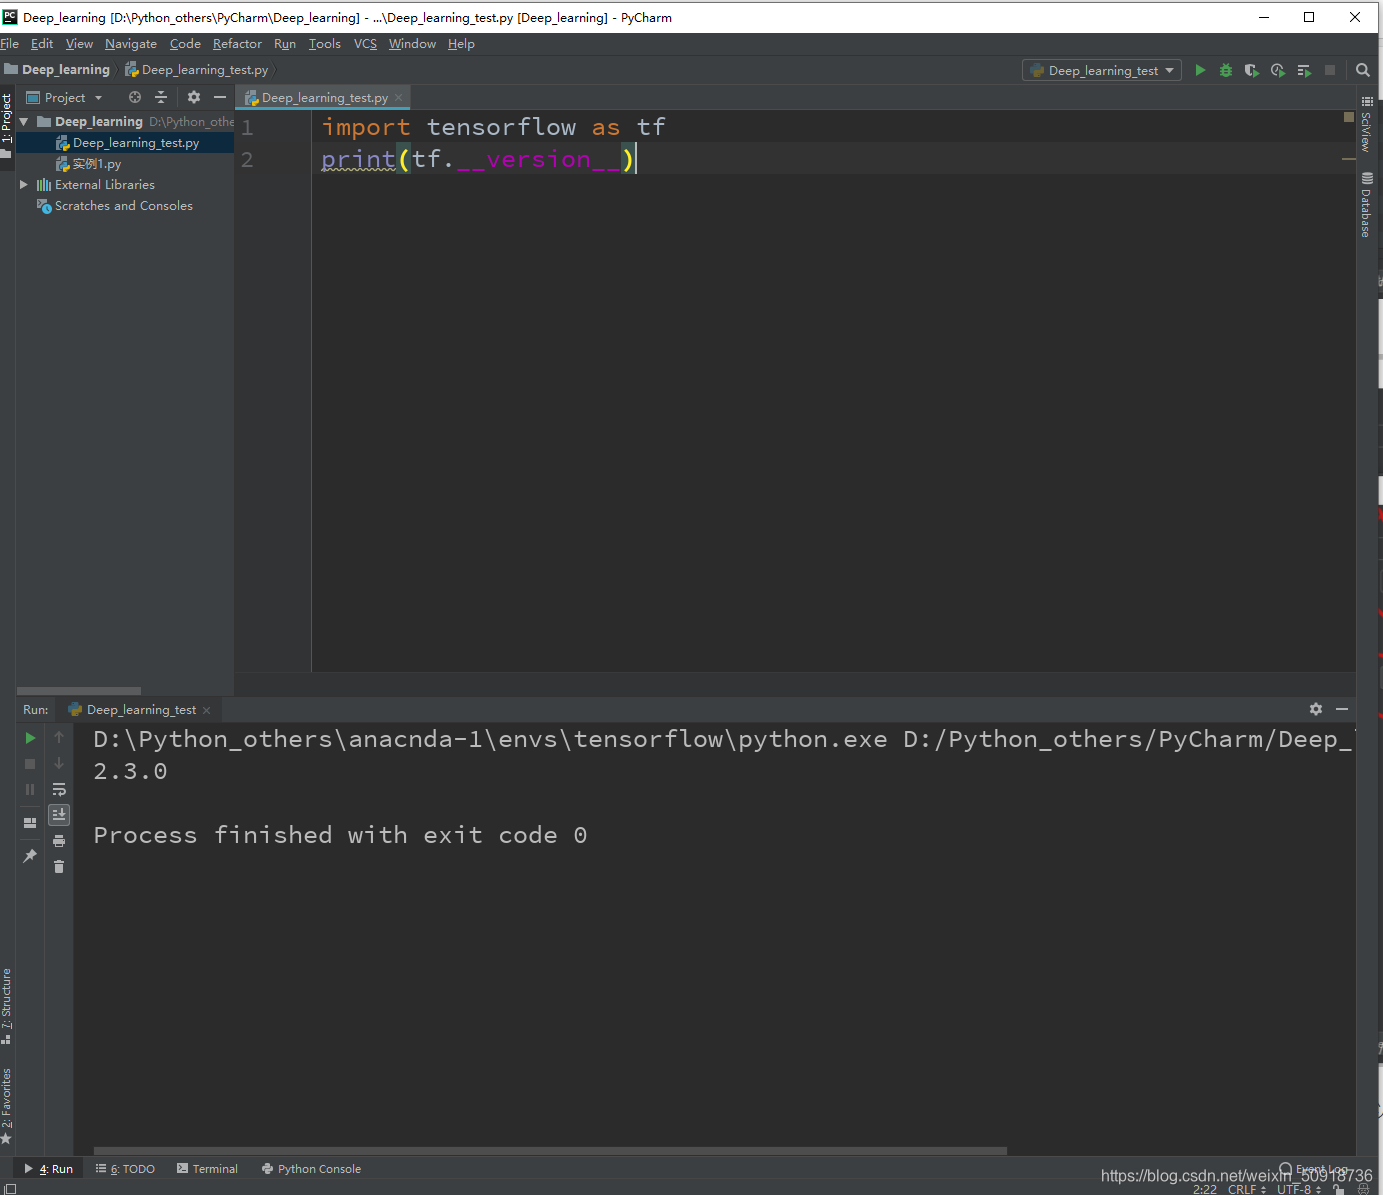Click the Deep_learning breadcrumb in navigation bar
Viewport: 1383px width, 1195px height.
(x=57, y=70)
